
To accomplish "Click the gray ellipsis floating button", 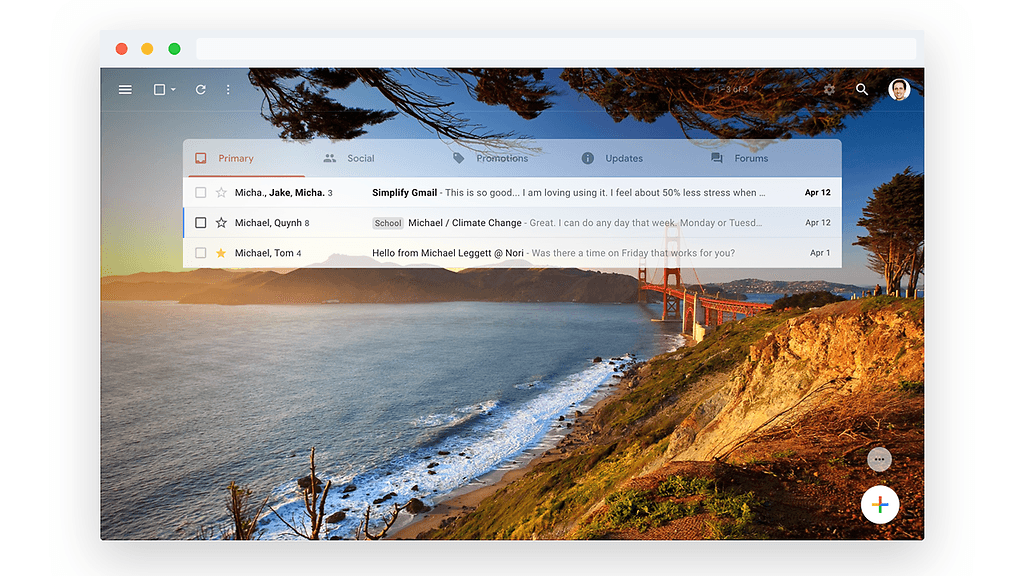I will pos(879,459).
